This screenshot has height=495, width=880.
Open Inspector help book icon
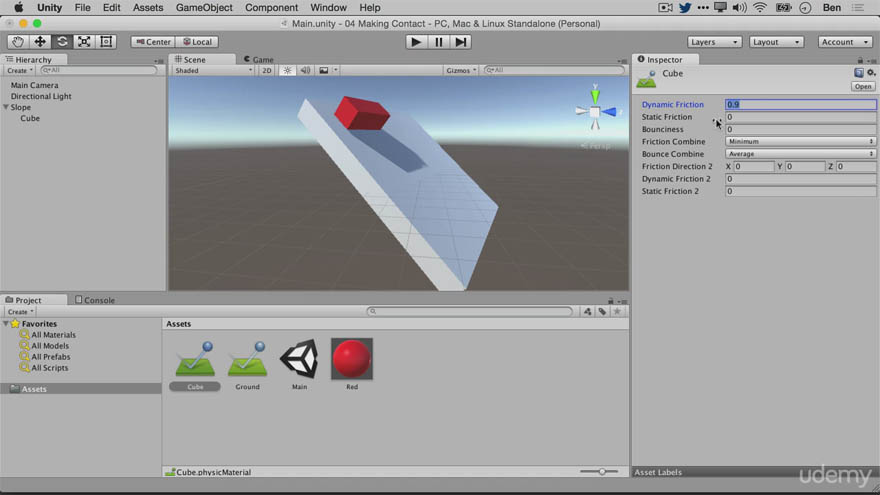(859, 73)
